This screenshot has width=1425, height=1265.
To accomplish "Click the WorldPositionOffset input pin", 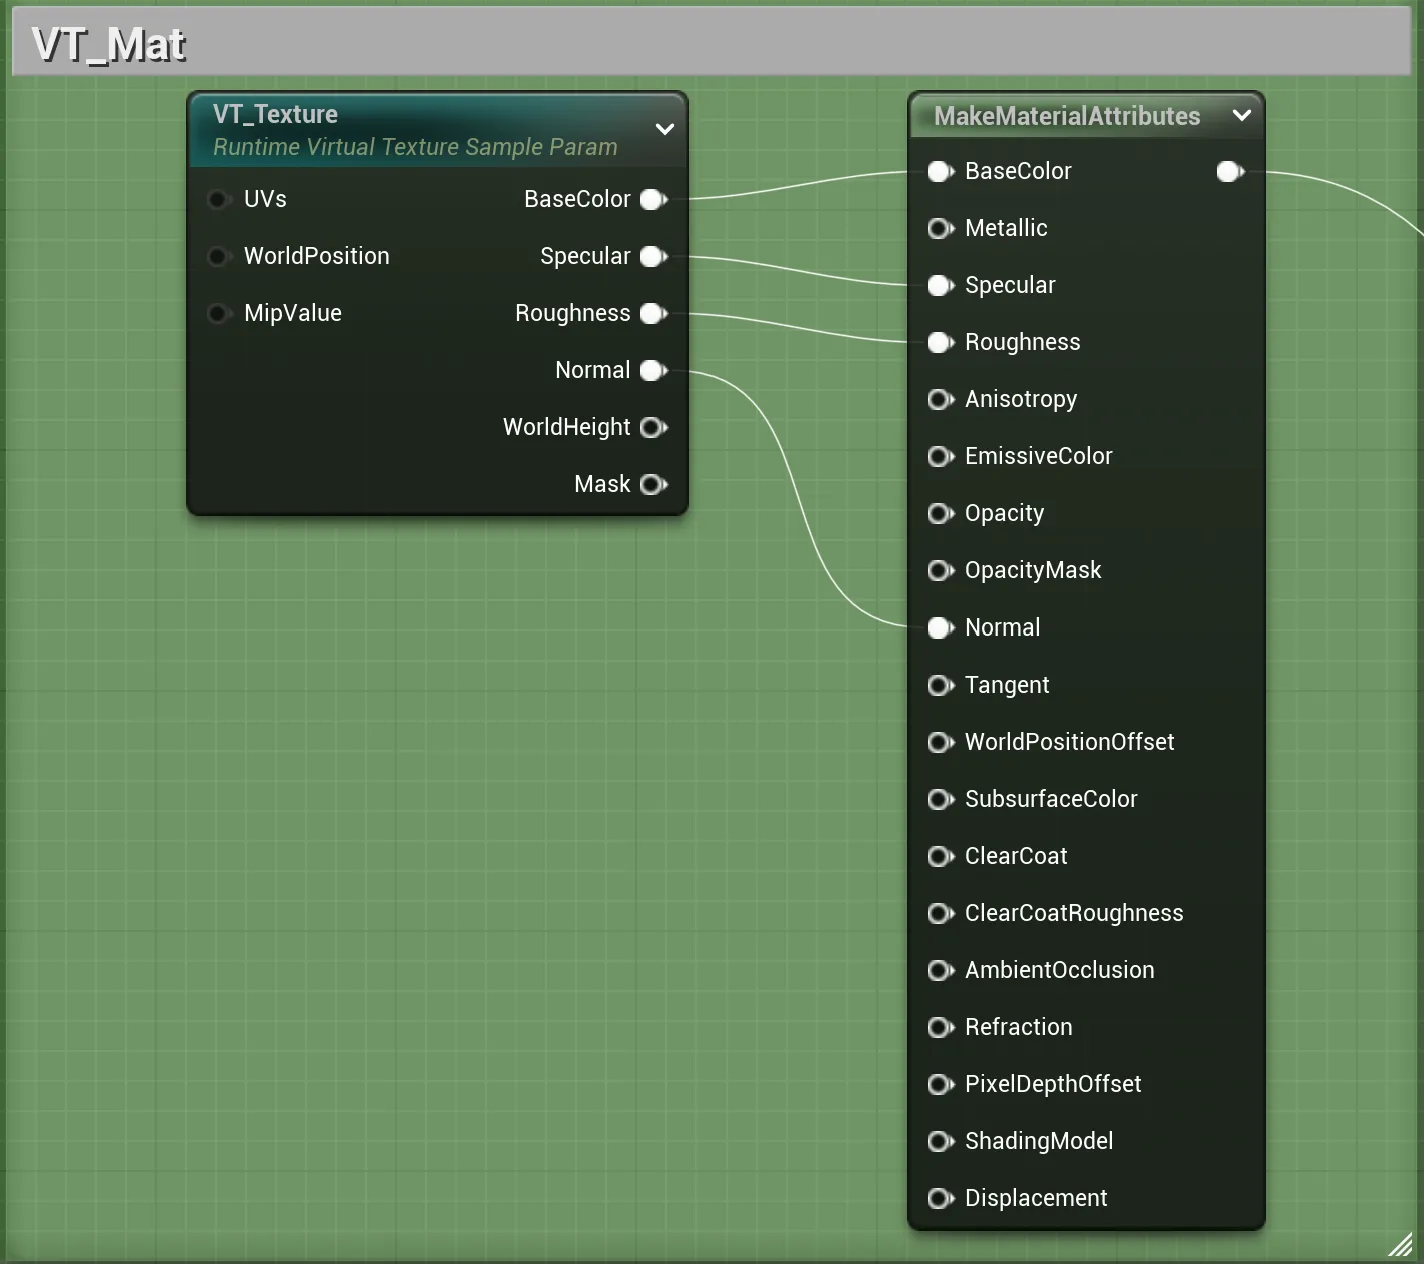I will pos(941,741).
